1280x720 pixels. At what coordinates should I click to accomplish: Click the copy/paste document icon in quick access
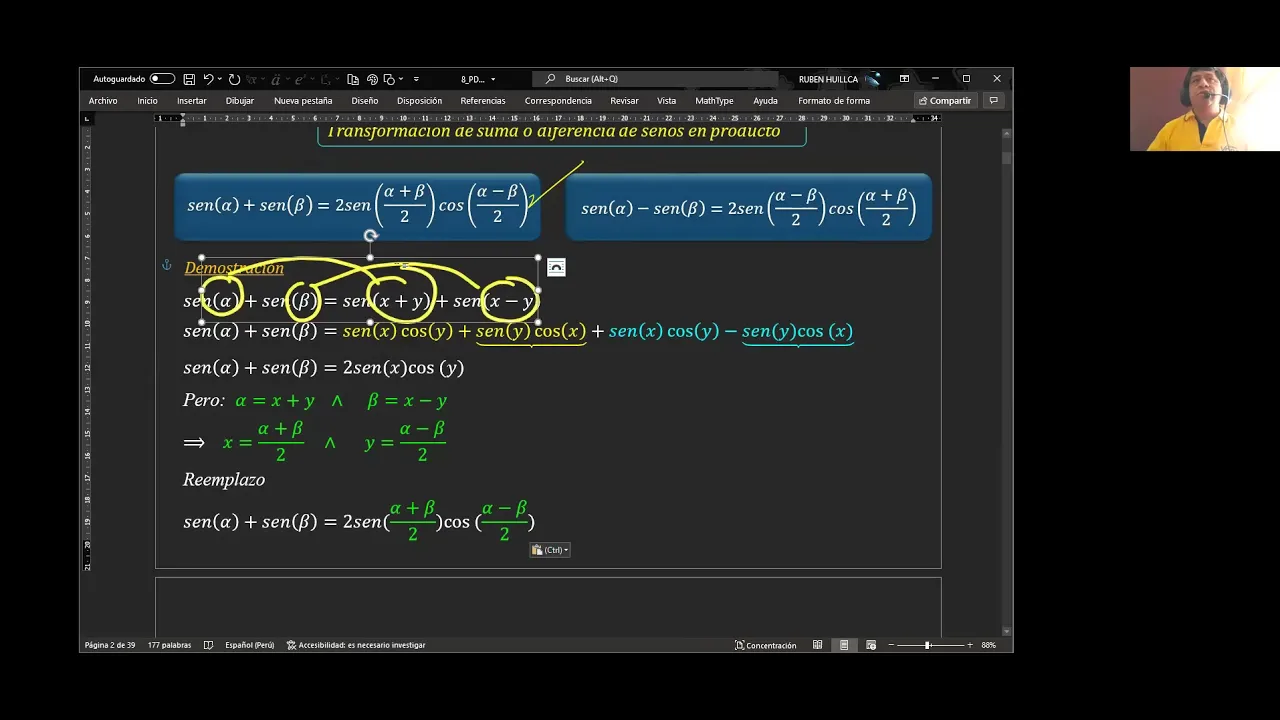point(353,79)
